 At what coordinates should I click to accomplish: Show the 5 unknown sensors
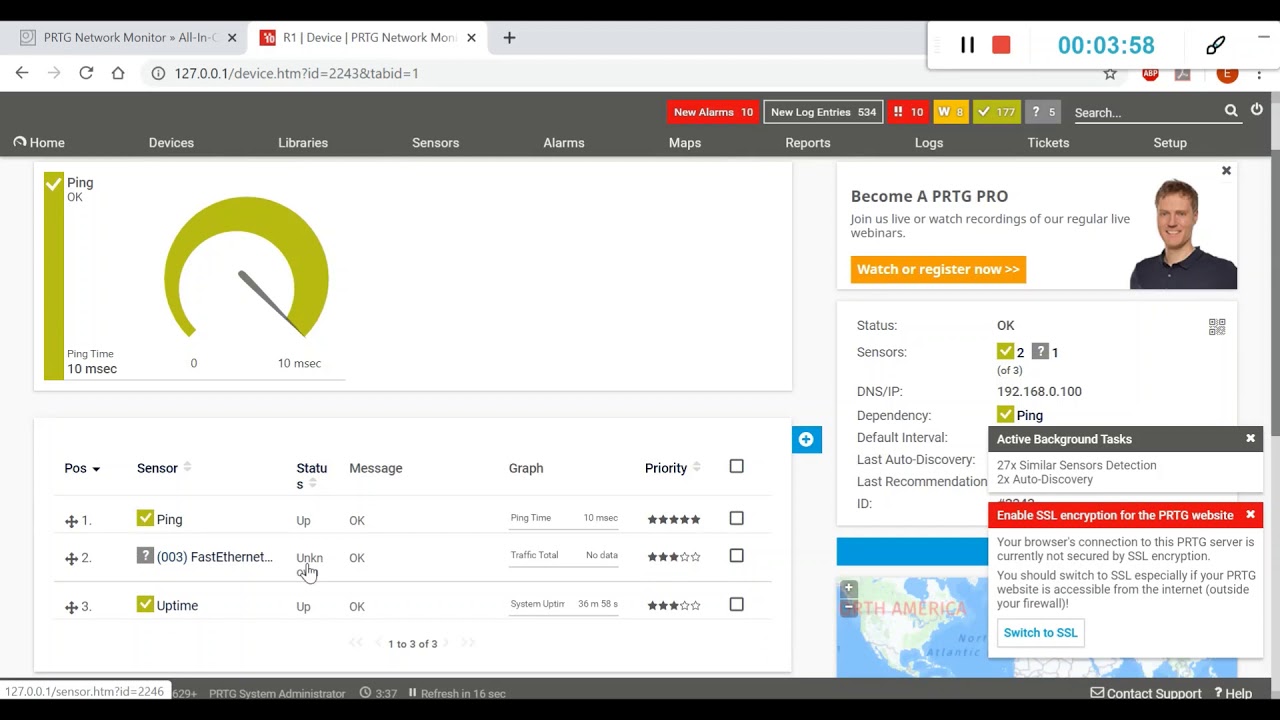coord(1043,112)
